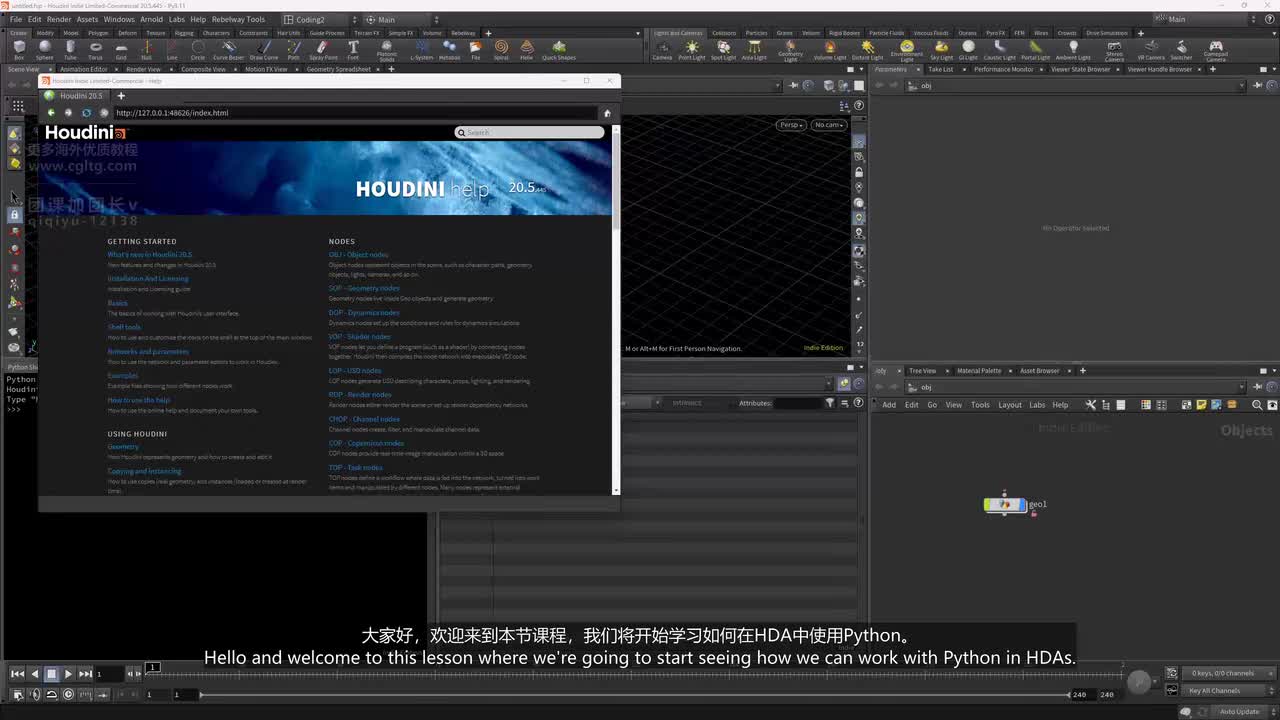
Task: Select the File shelf tool
Action: point(475,48)
